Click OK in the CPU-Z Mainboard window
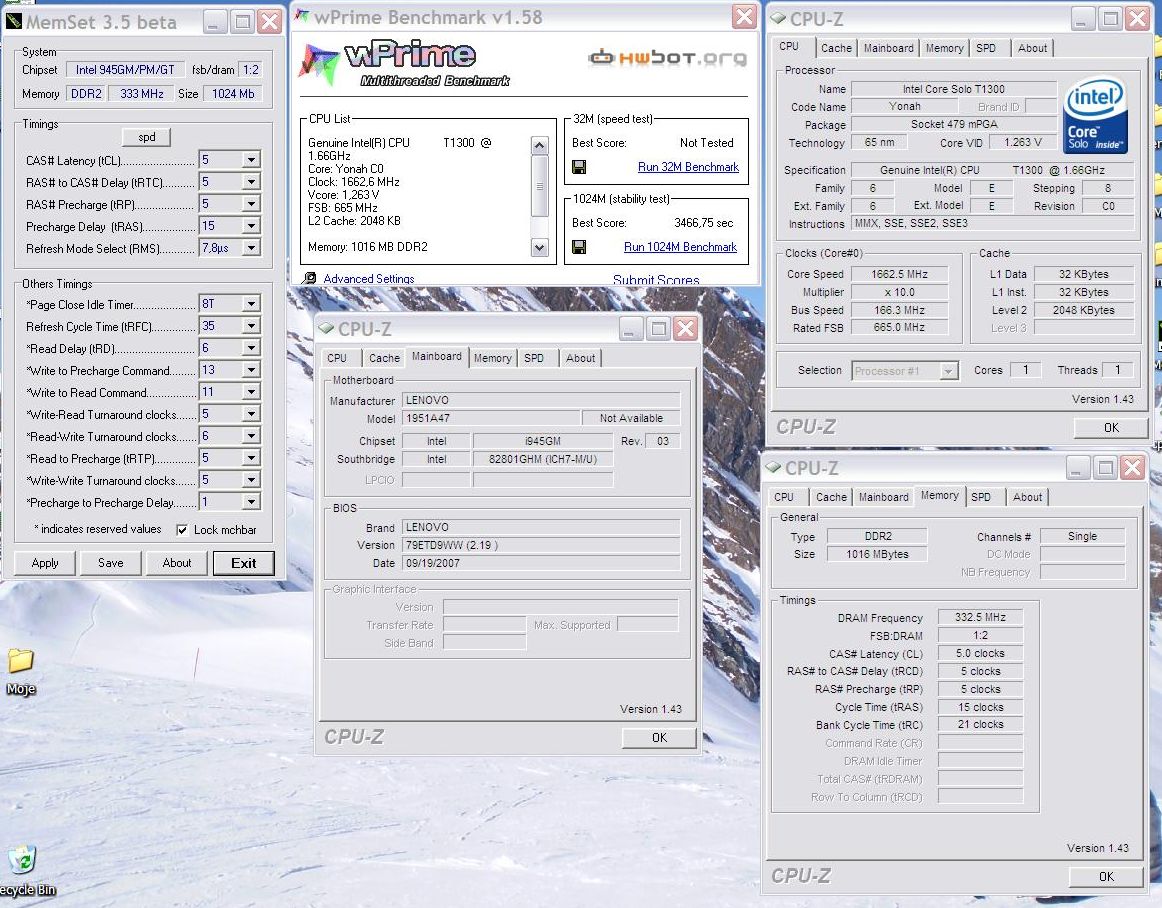Screen dimensions: 1162x908 pos(659,738)
